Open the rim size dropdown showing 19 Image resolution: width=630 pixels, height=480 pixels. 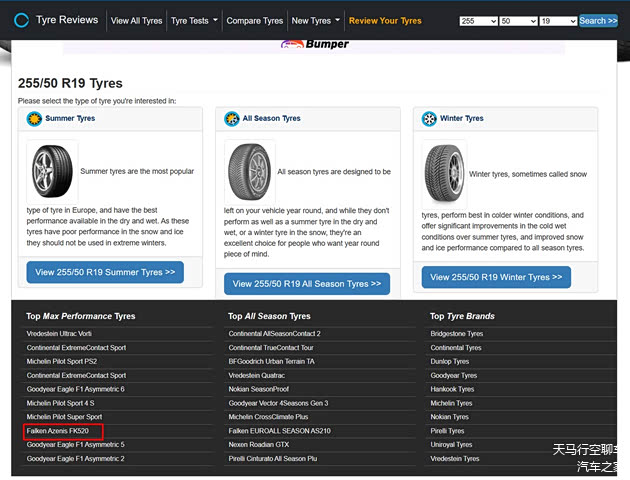[x=557, y=21]
